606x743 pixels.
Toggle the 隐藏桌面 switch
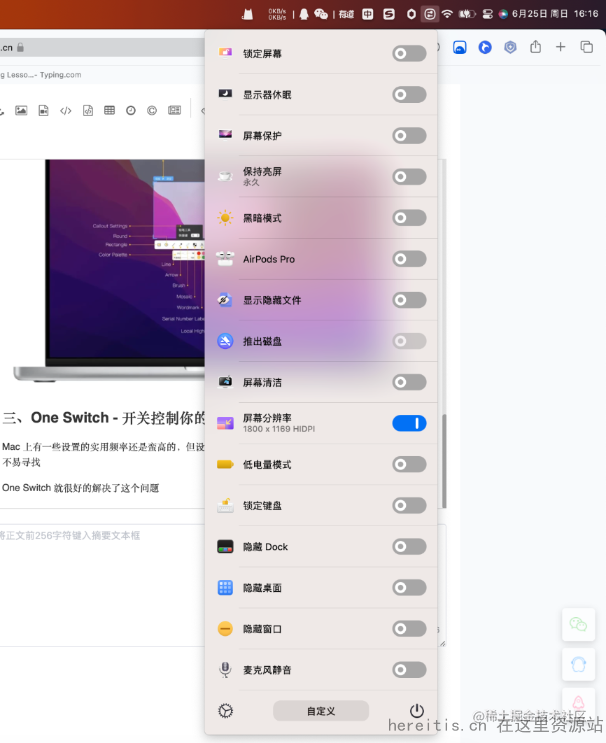[x=409, y=588]
